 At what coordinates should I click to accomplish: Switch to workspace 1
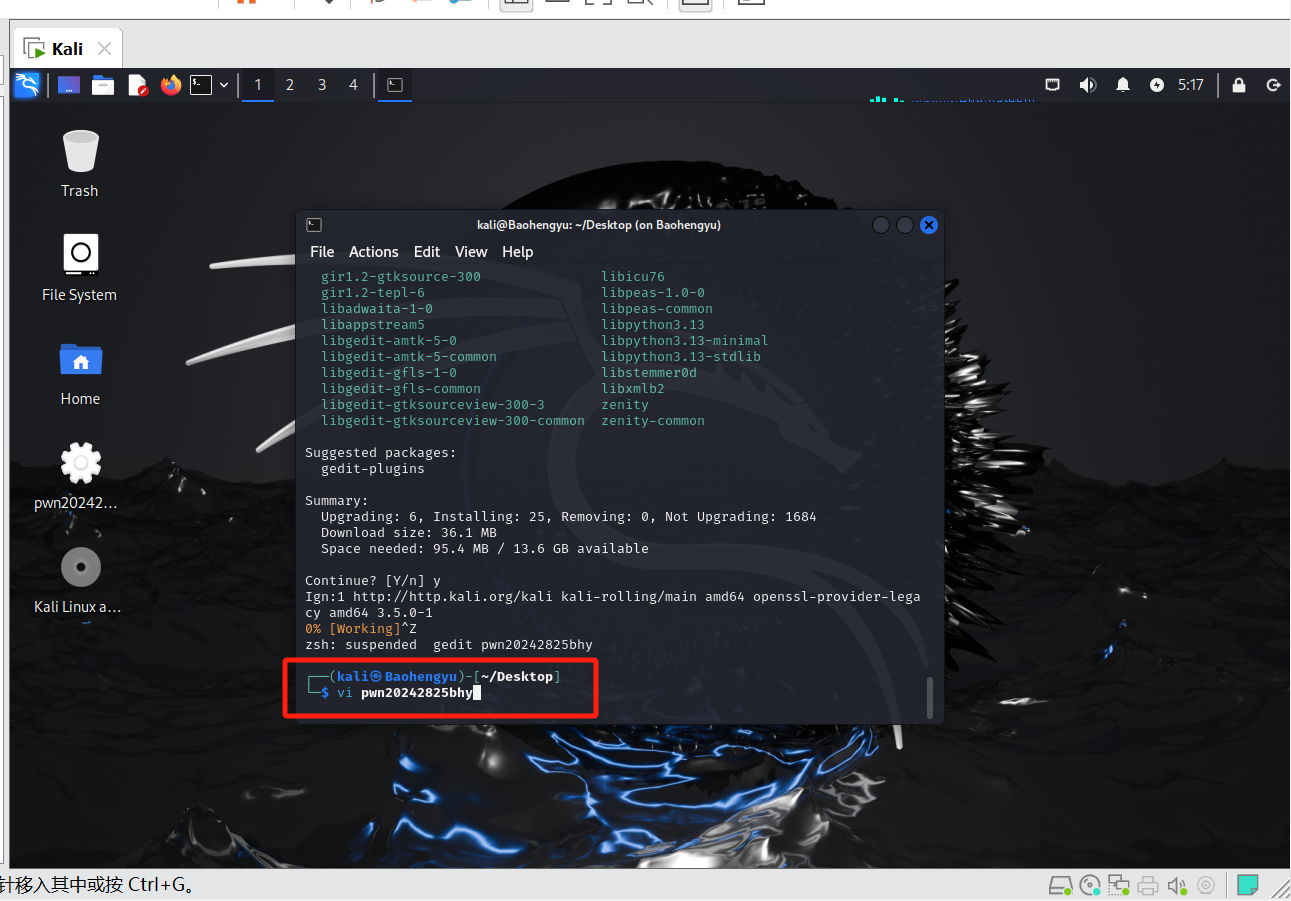point(258,85)
